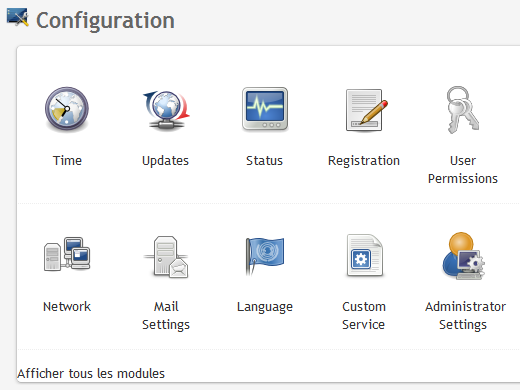Open the 'Registration' text label

coord(364,161)
